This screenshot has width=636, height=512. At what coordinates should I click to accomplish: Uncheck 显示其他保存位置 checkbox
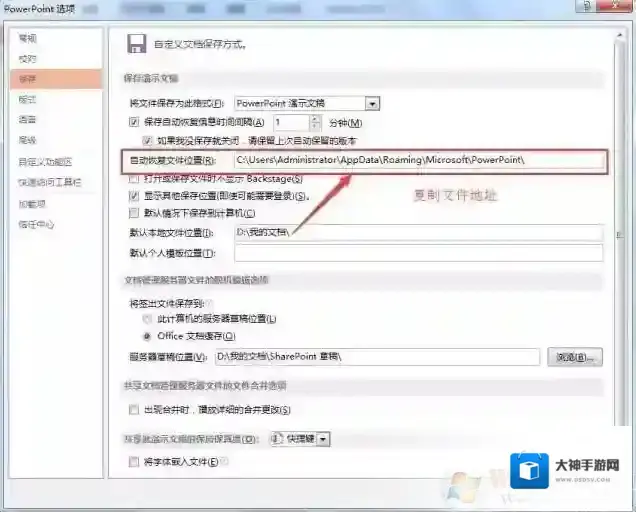[x=135, y=196]
